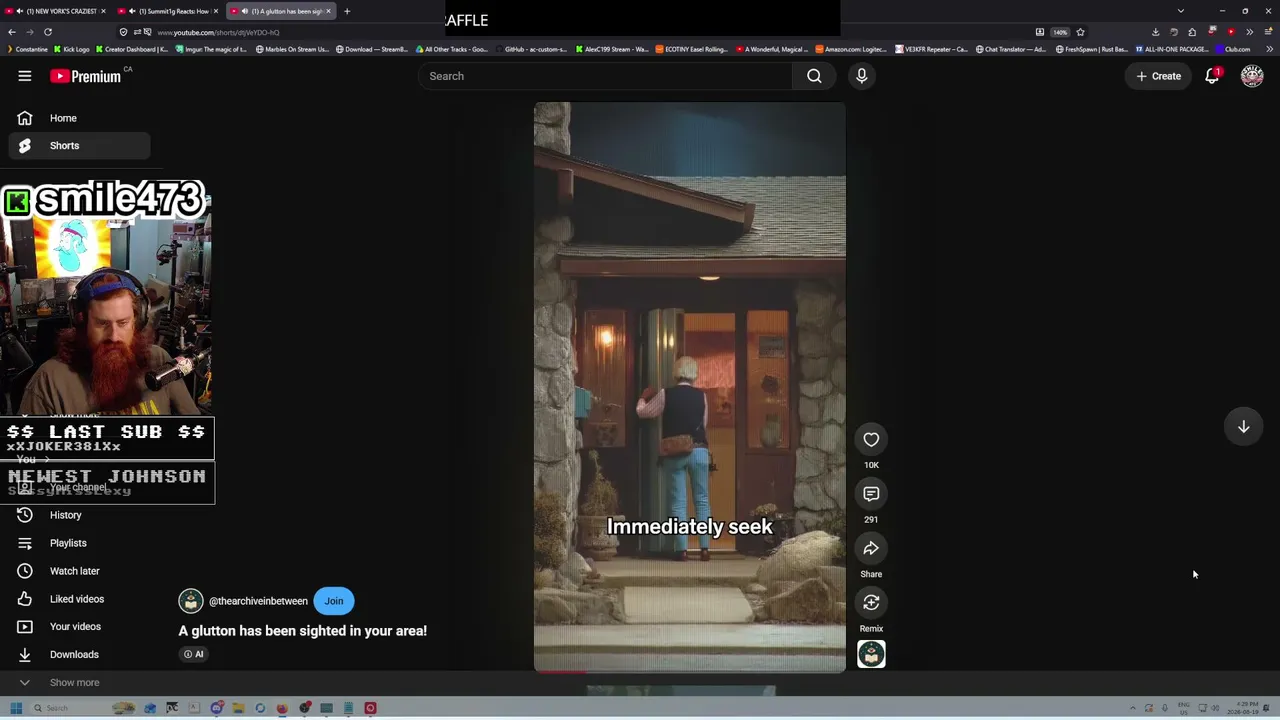
Task: Open Your videos in the sidebar
Action: pyautogui.click(x=80, y=627)
